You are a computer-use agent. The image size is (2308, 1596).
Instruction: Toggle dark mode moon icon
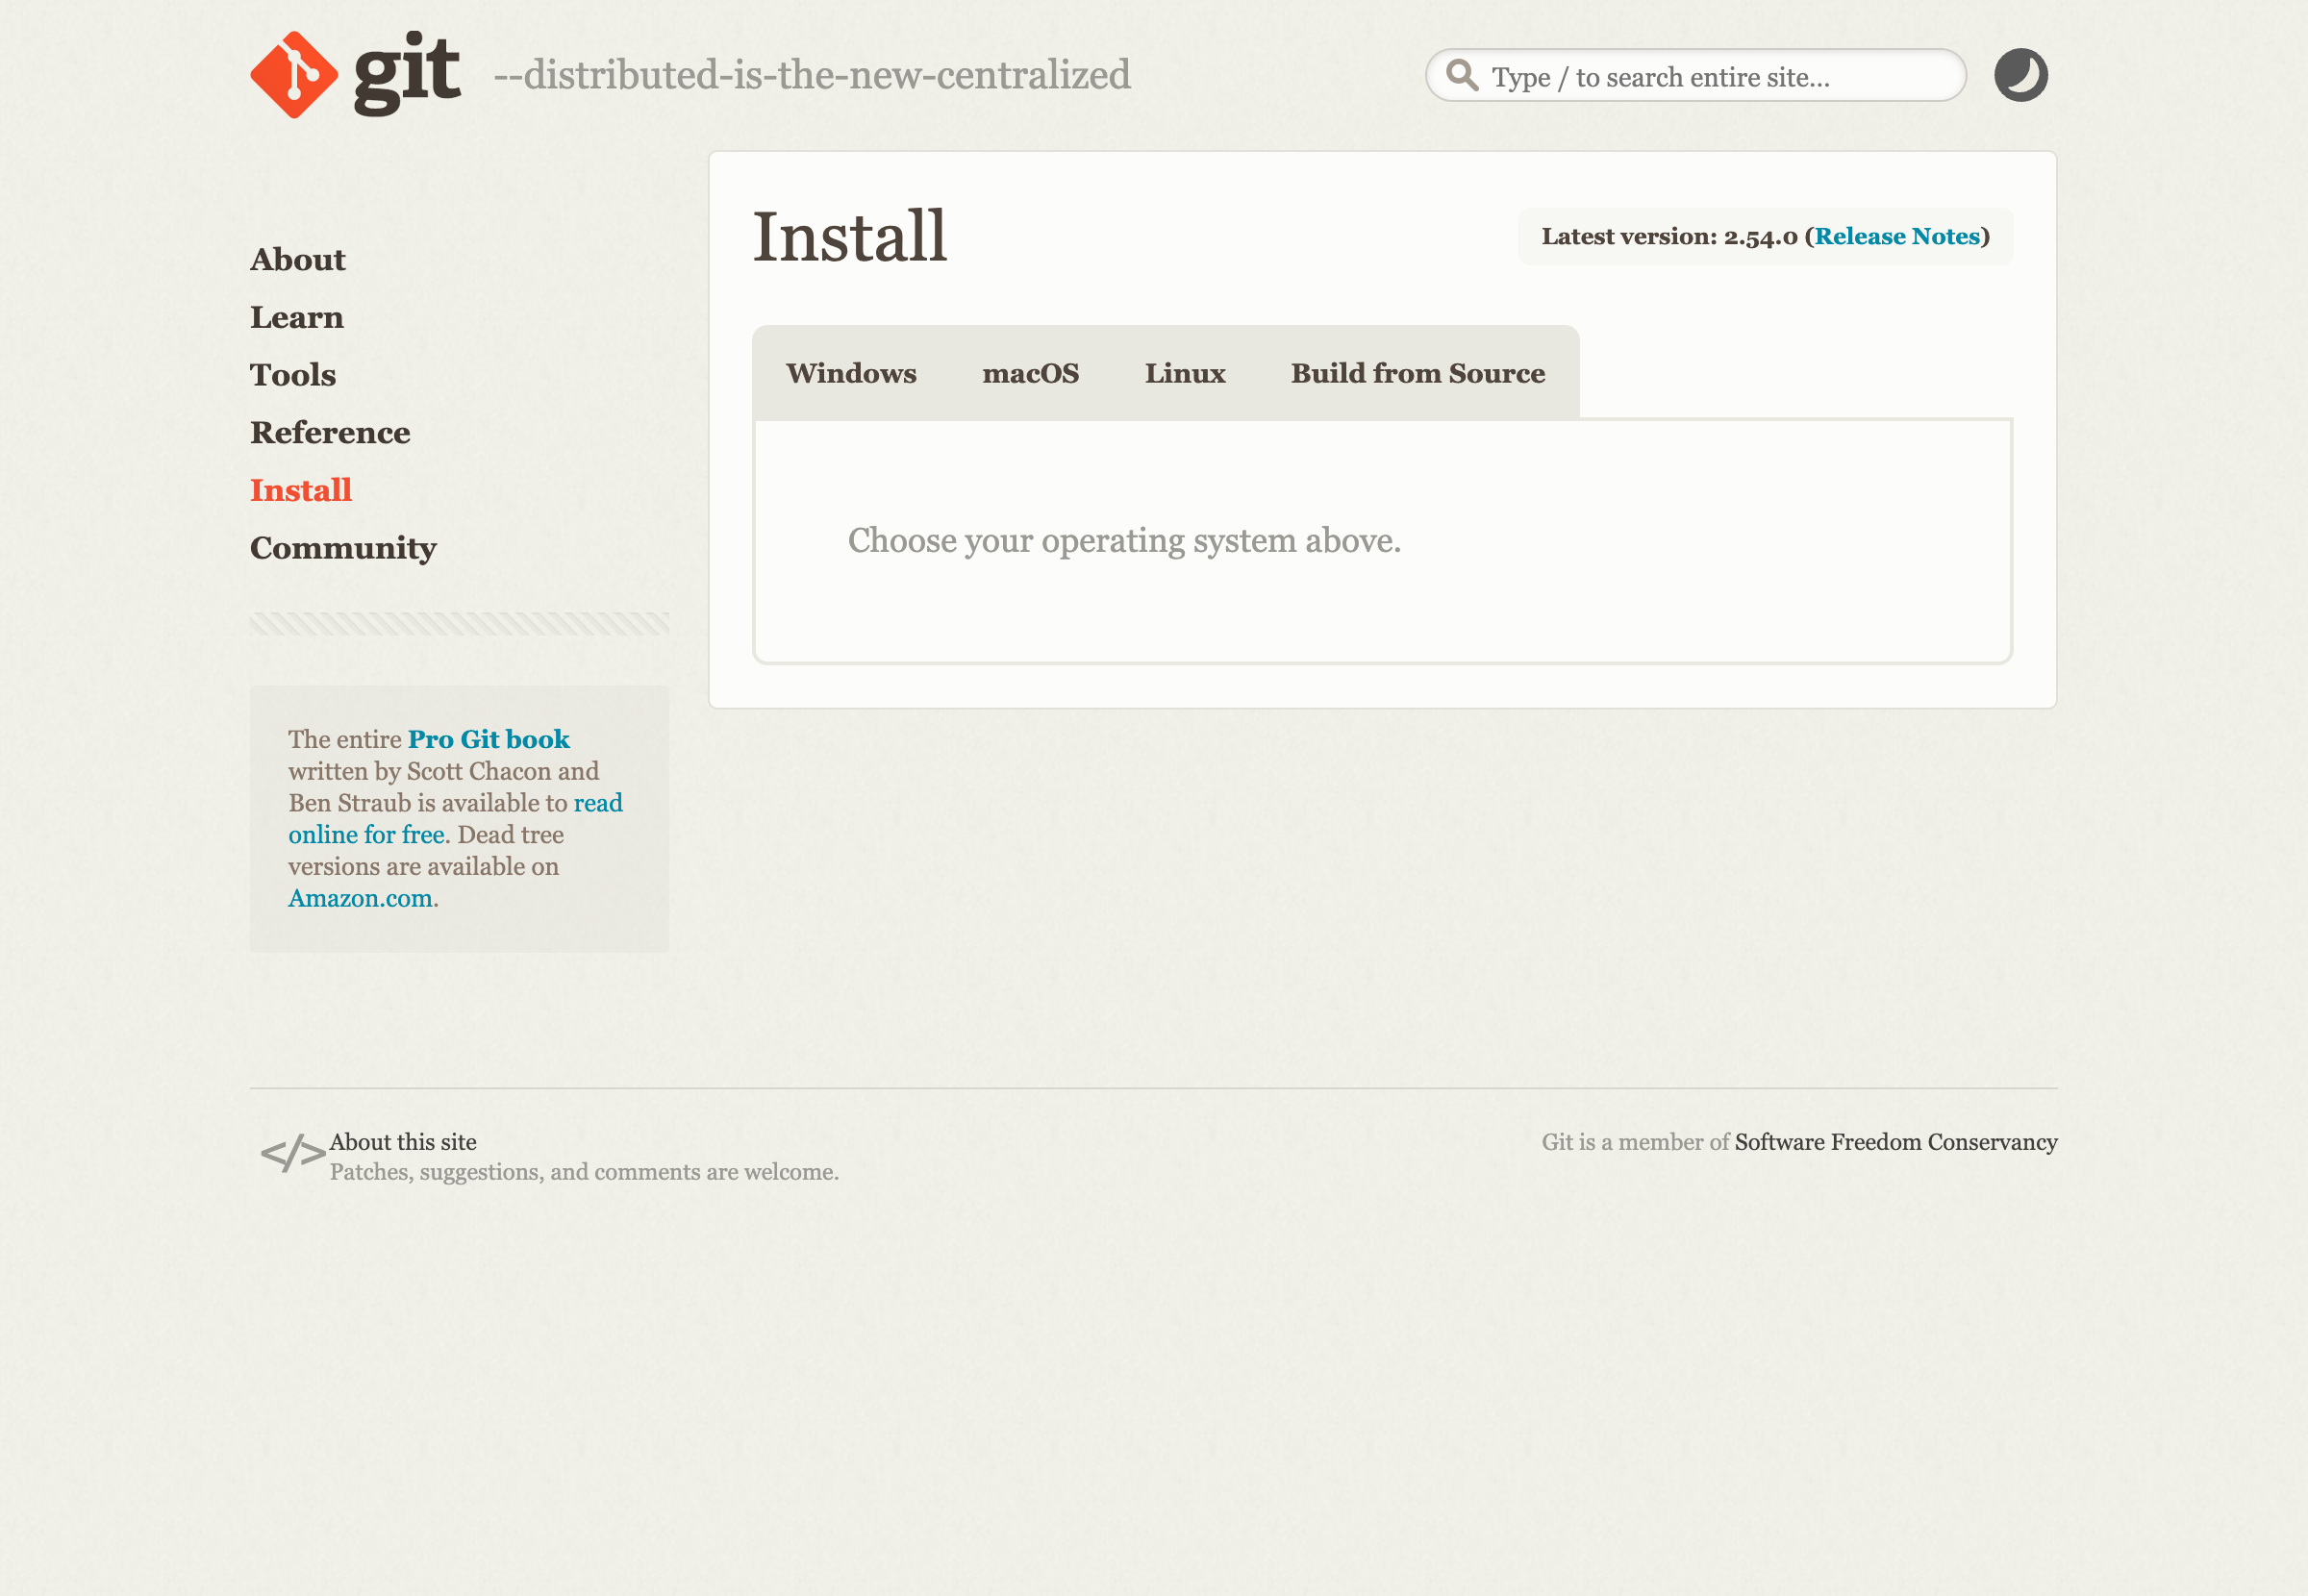click(x=2020, y=75)
